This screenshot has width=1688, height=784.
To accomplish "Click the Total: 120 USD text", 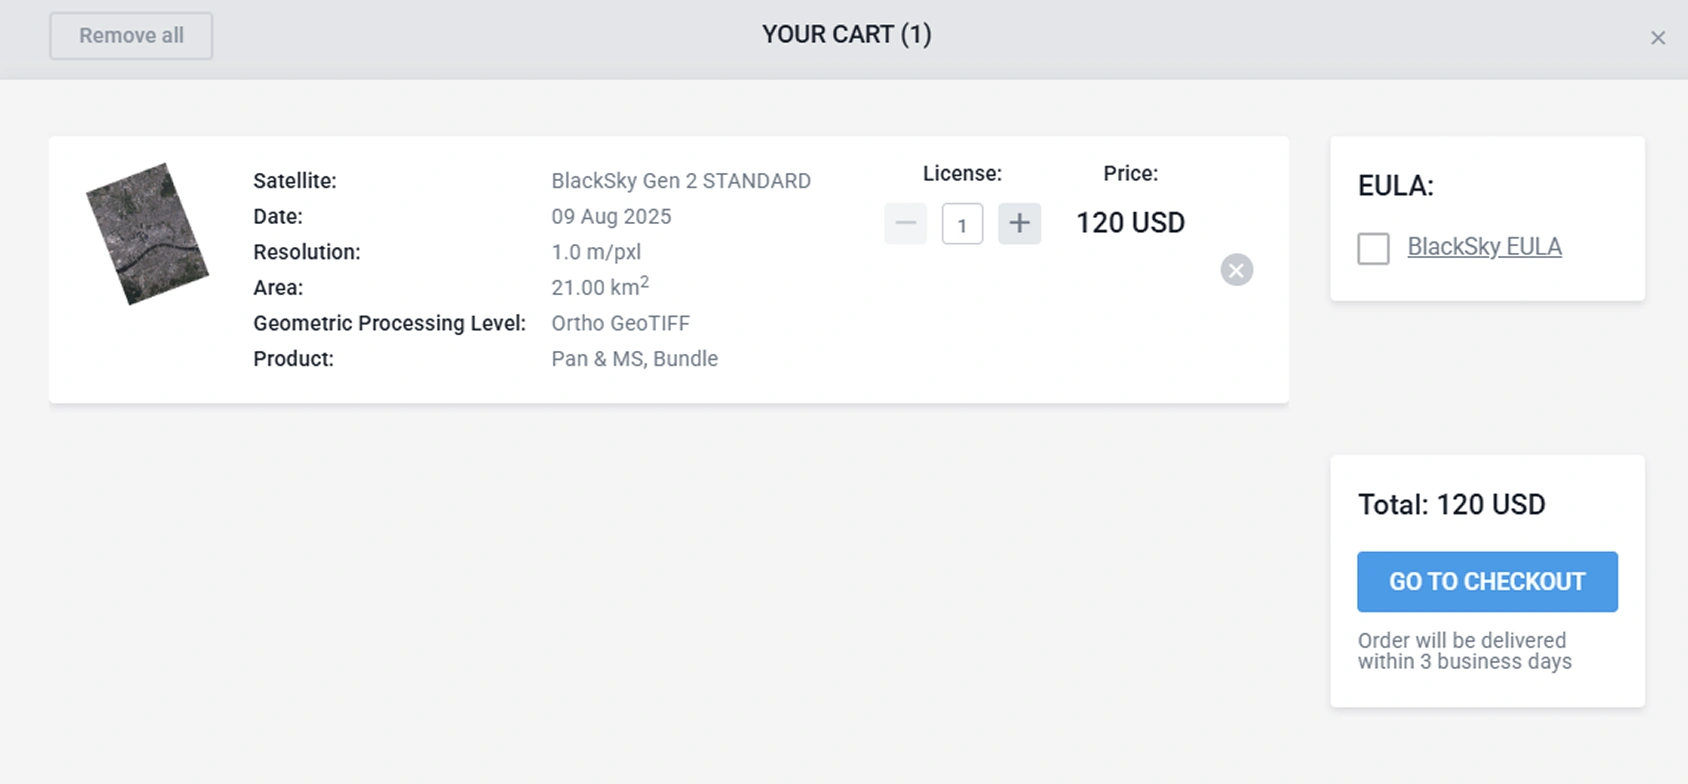I will 1451,505.
